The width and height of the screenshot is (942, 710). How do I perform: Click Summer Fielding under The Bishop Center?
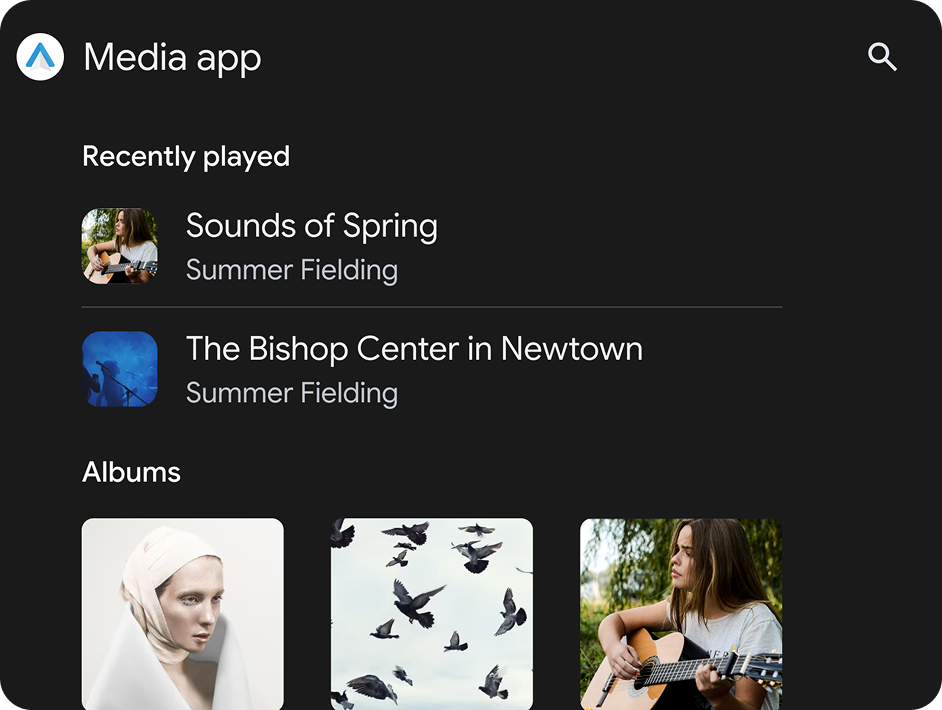coord(291,393)
